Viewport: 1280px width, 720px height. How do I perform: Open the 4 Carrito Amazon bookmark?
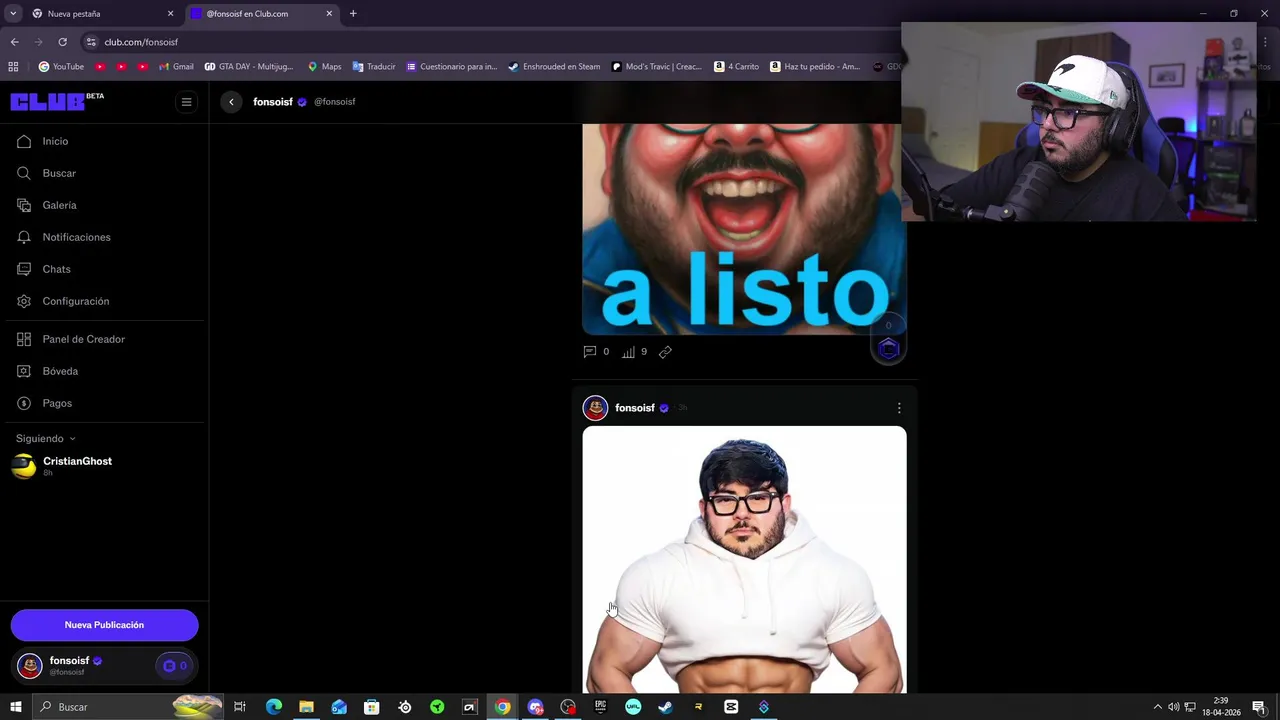coord(737,67)
